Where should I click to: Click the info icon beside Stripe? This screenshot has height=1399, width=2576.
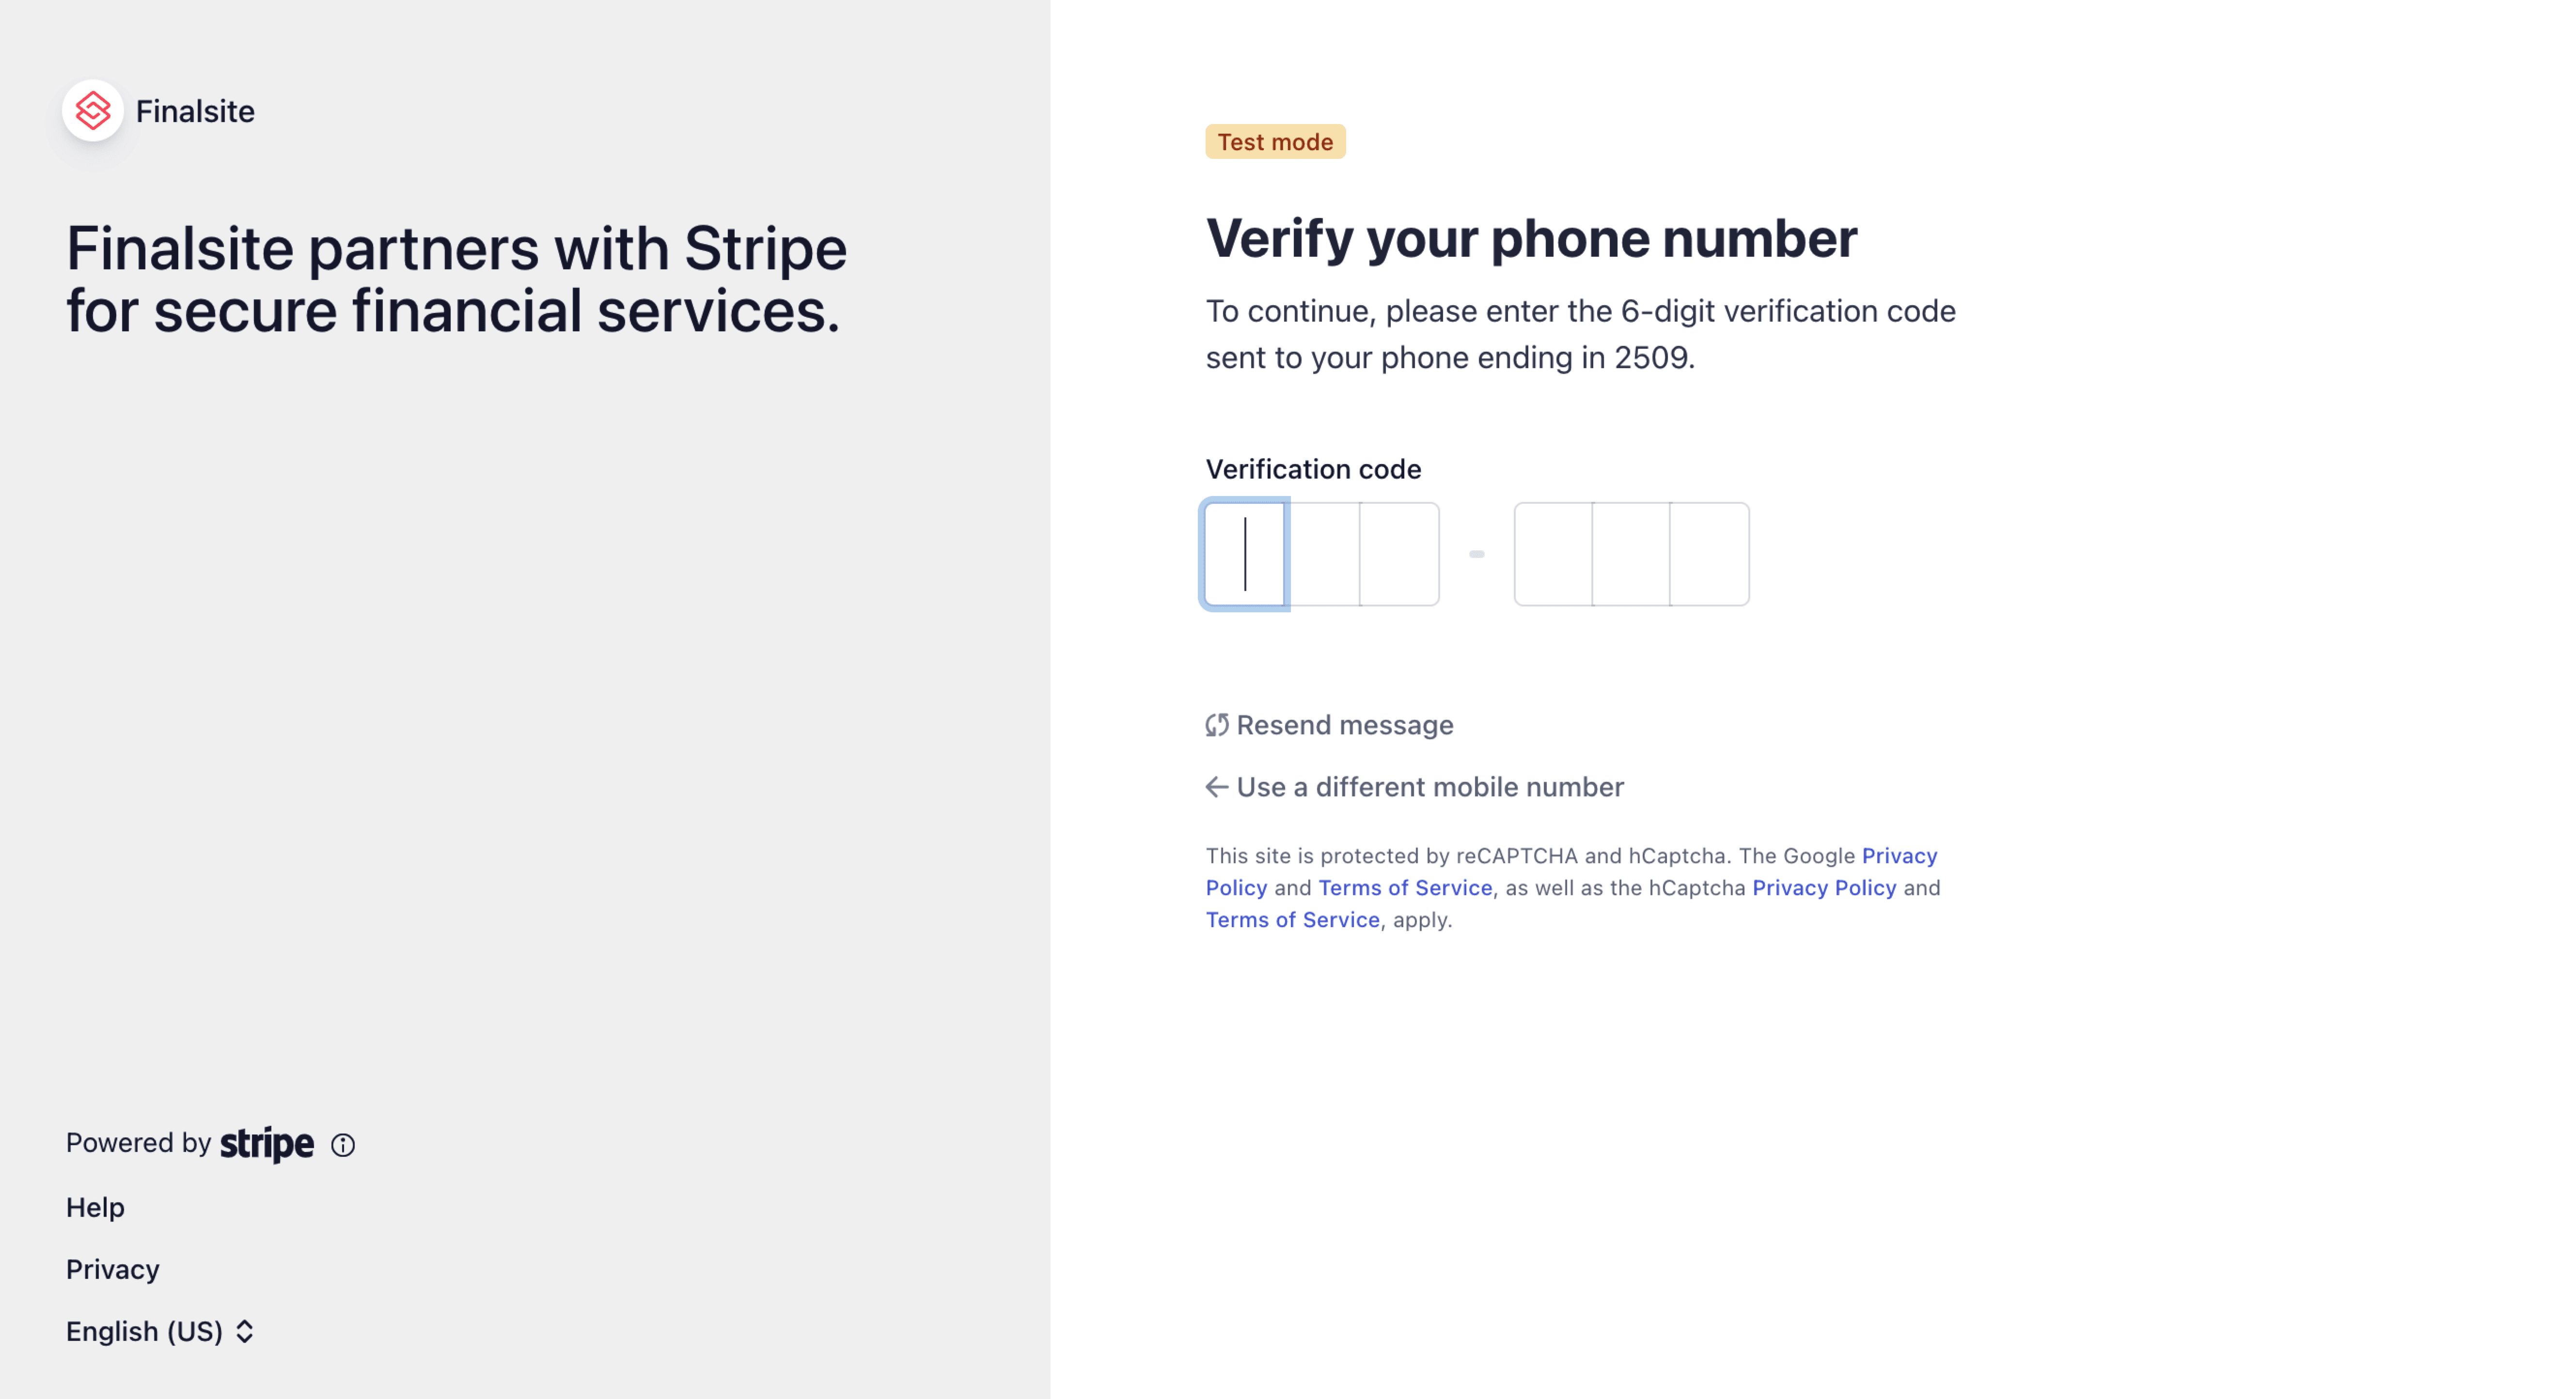tap(343, 1145)
